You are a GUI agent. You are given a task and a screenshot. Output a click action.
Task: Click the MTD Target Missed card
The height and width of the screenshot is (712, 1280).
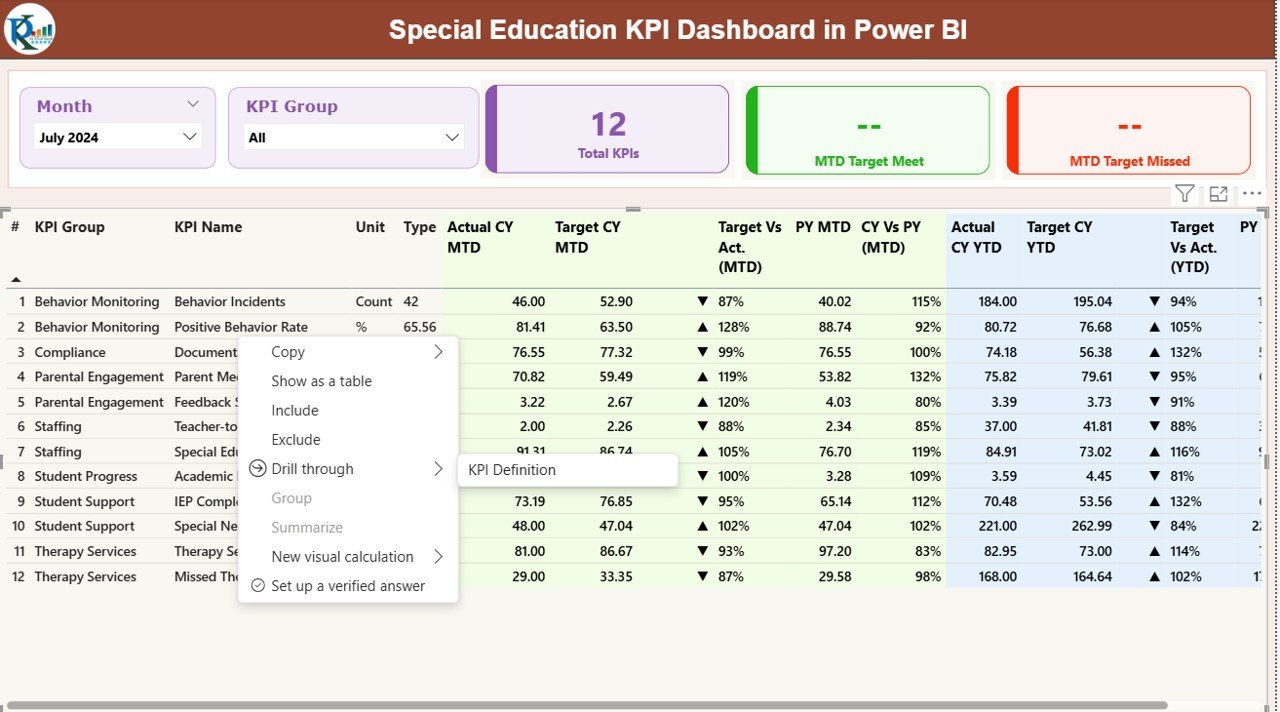pos(1129,130)
